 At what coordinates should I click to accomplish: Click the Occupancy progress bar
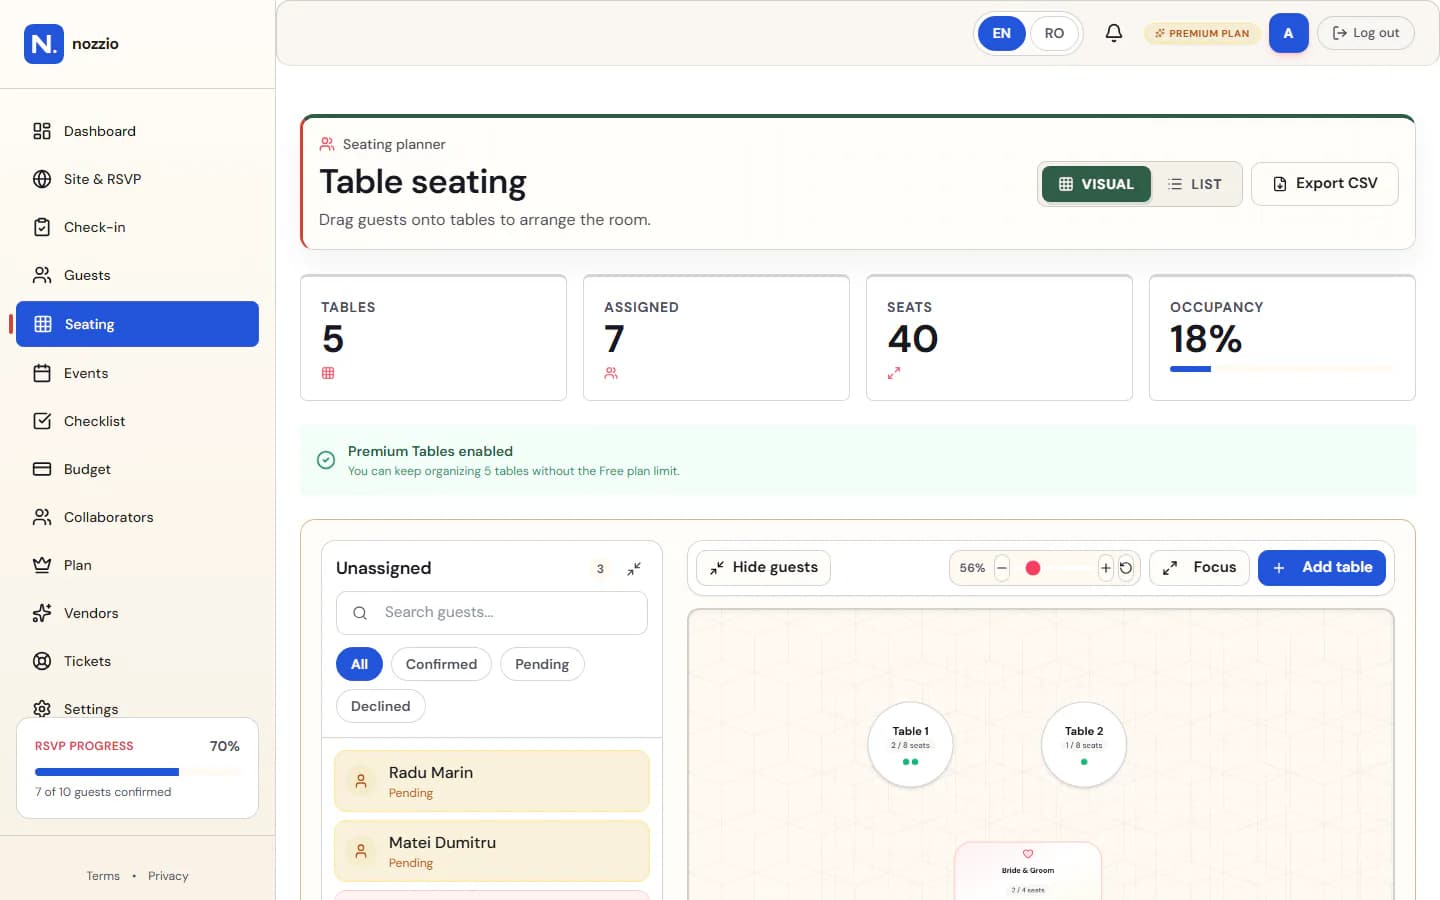tap(1281, 369)
